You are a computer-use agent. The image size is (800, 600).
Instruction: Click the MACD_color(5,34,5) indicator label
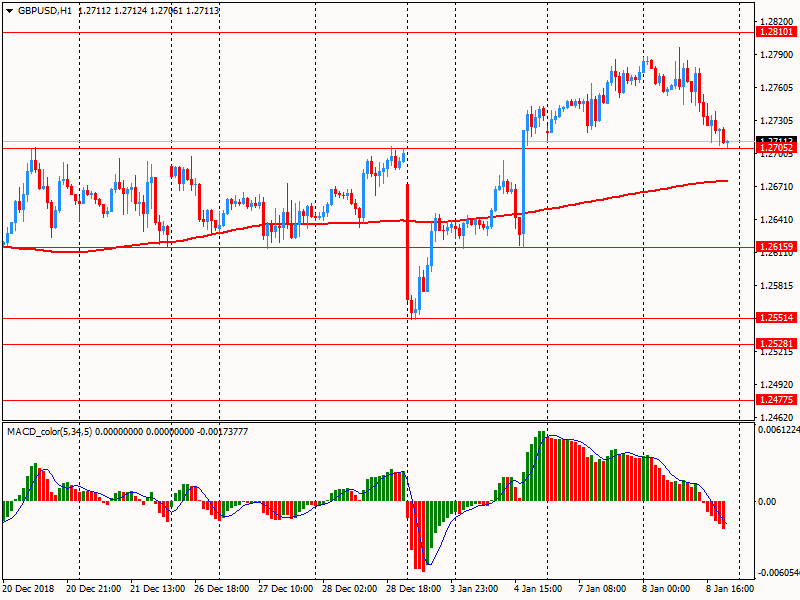pyautogui.click(x=49, y=432)
